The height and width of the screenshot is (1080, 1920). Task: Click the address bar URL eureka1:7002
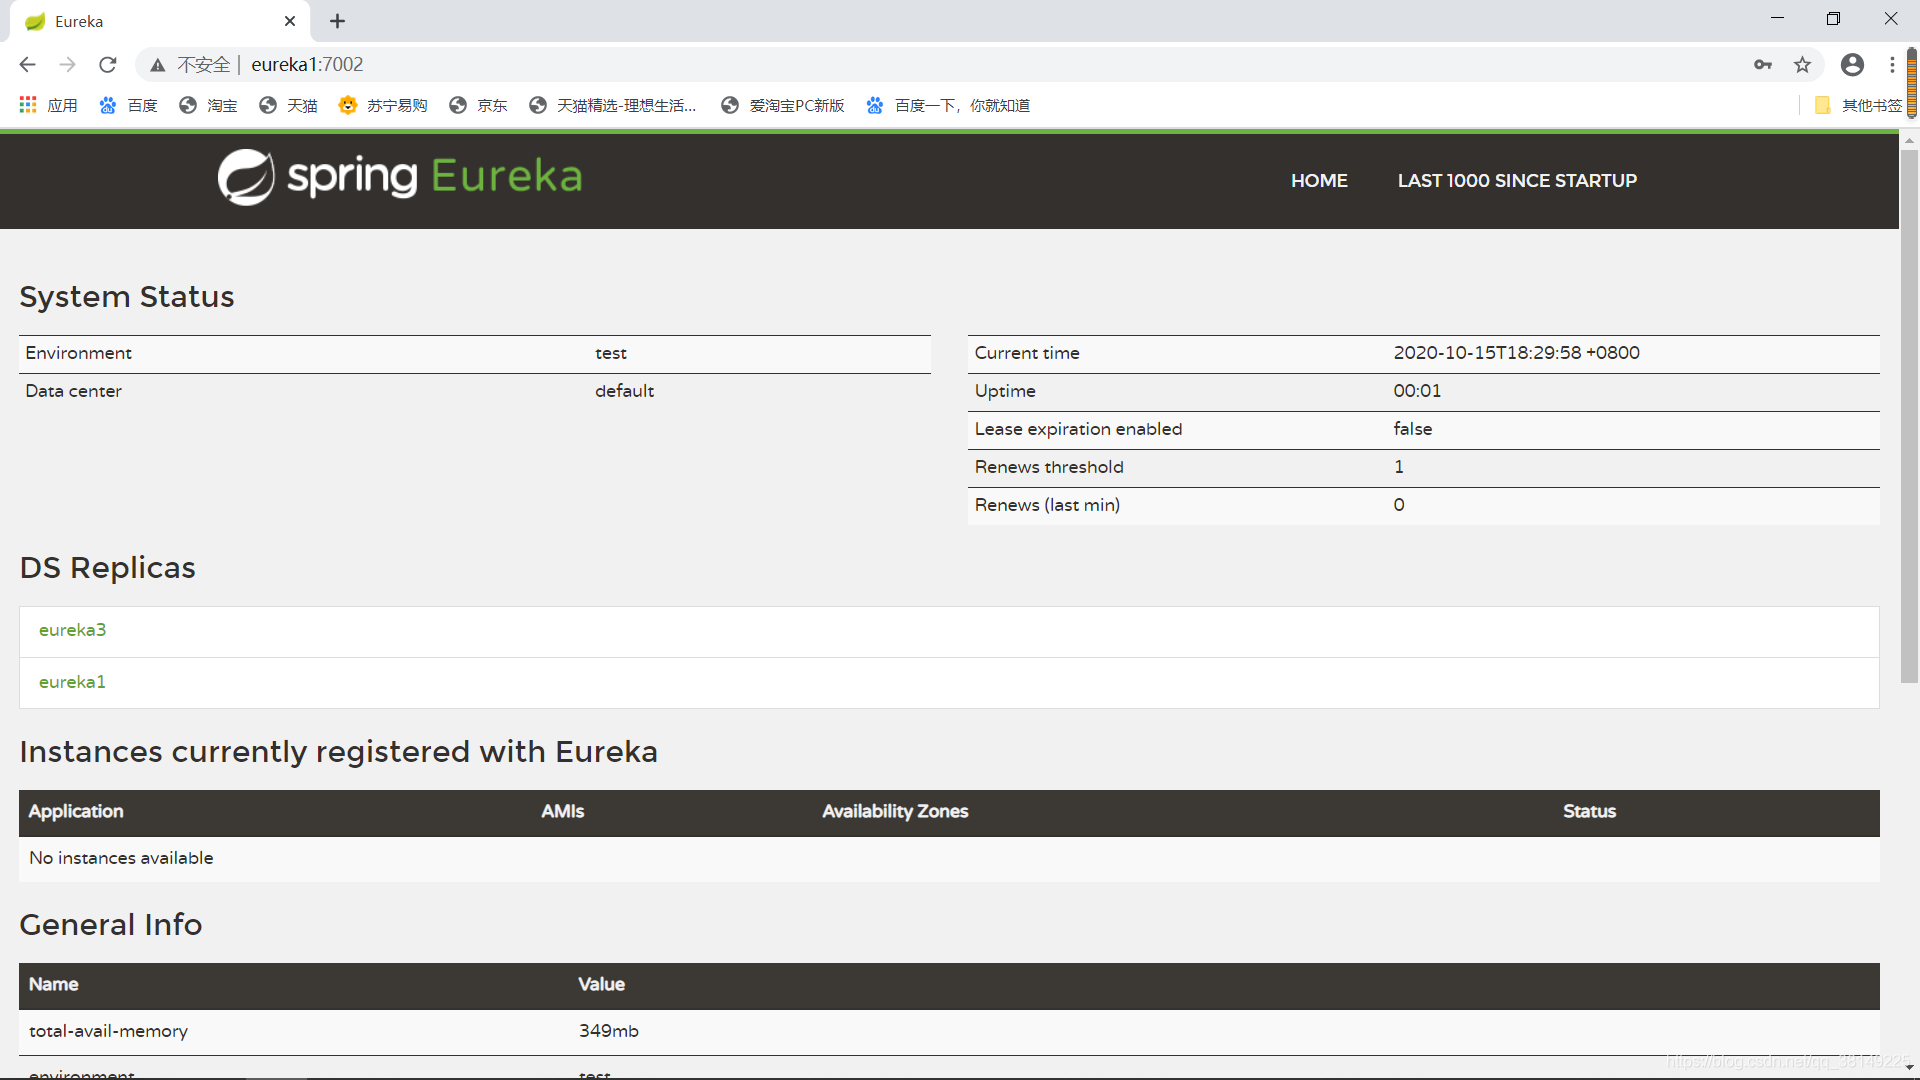[307, 65]
